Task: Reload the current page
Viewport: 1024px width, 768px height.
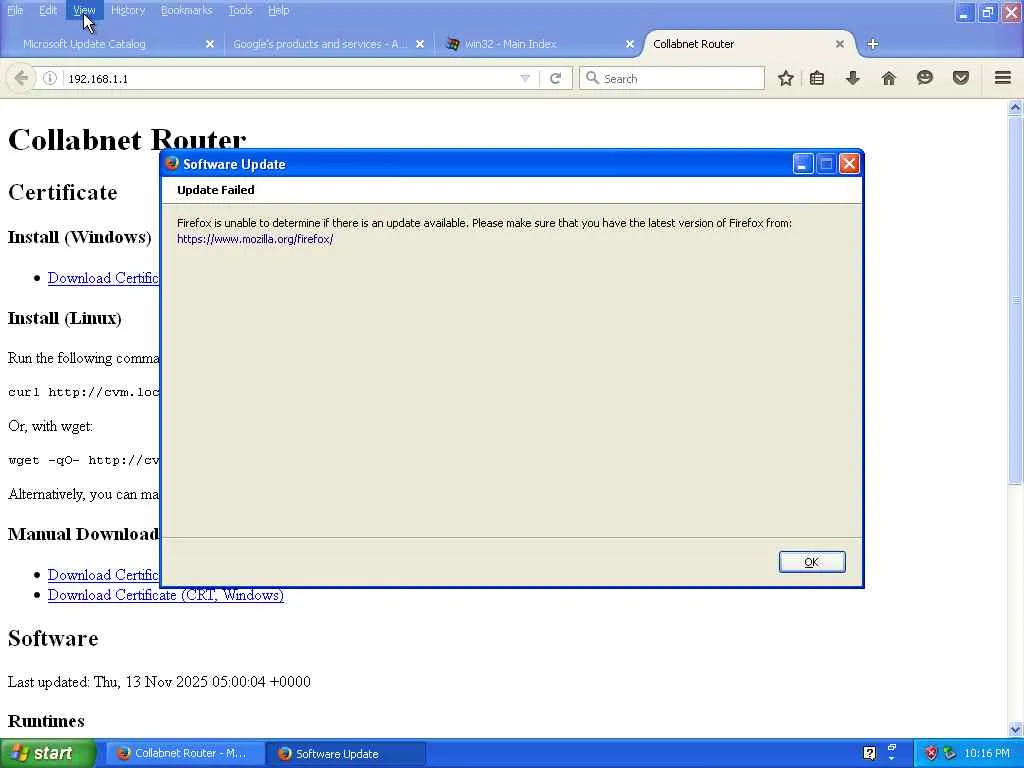Action: 556,78
